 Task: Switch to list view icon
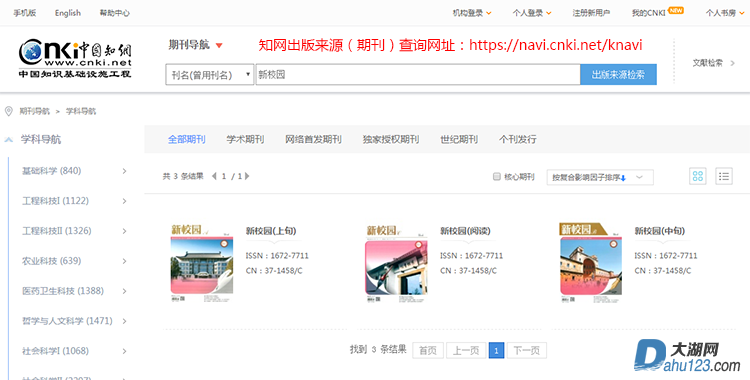click(x=724, y=176)
